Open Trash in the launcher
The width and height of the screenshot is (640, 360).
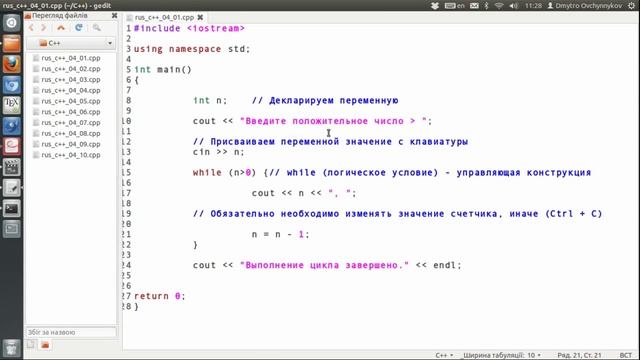click(x=11, y=348)
